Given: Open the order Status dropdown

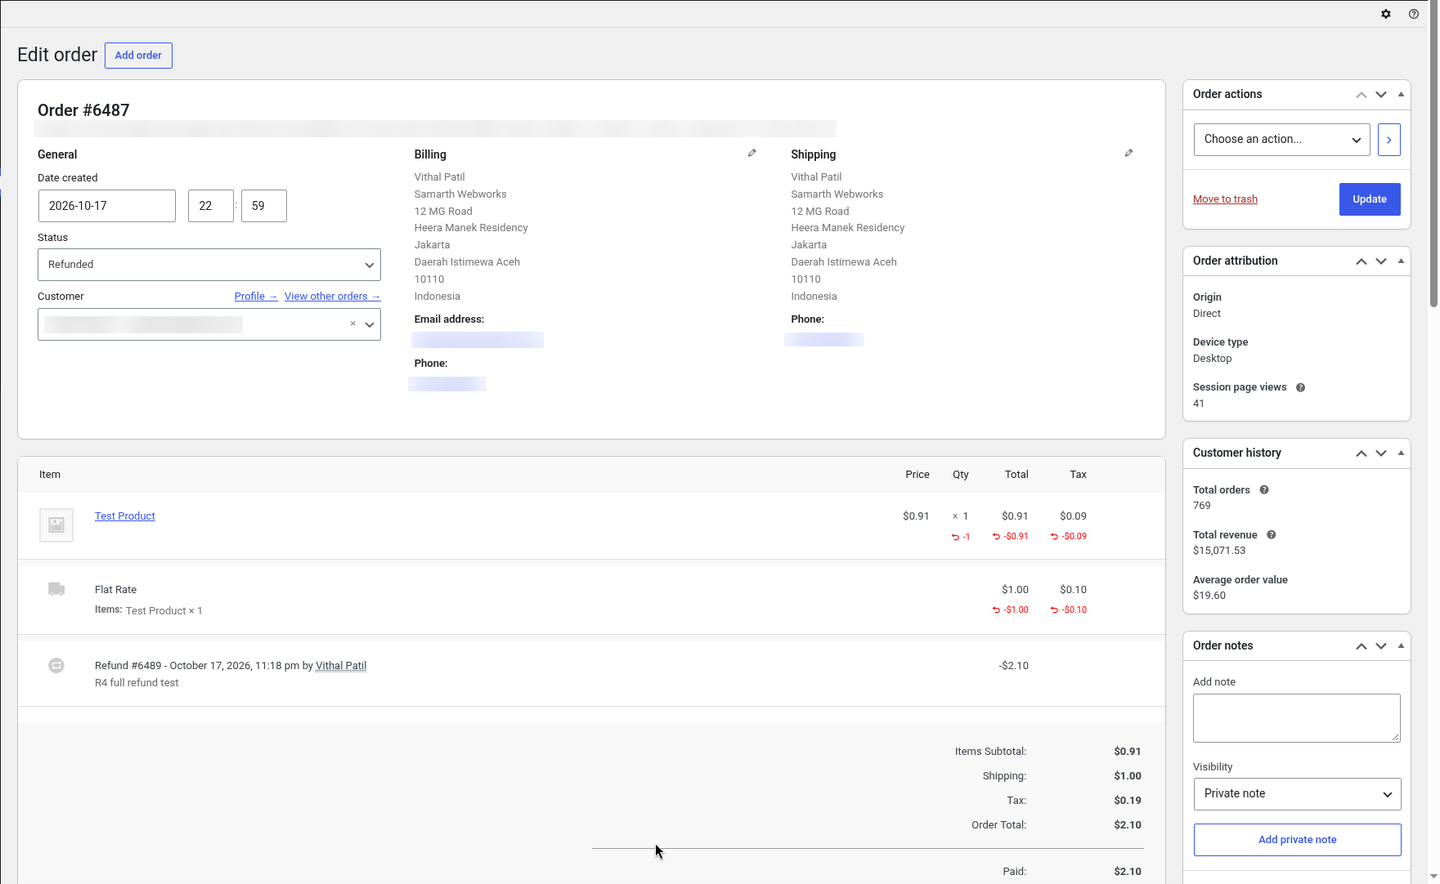Looking at the screenshot, I should point(209,265).
